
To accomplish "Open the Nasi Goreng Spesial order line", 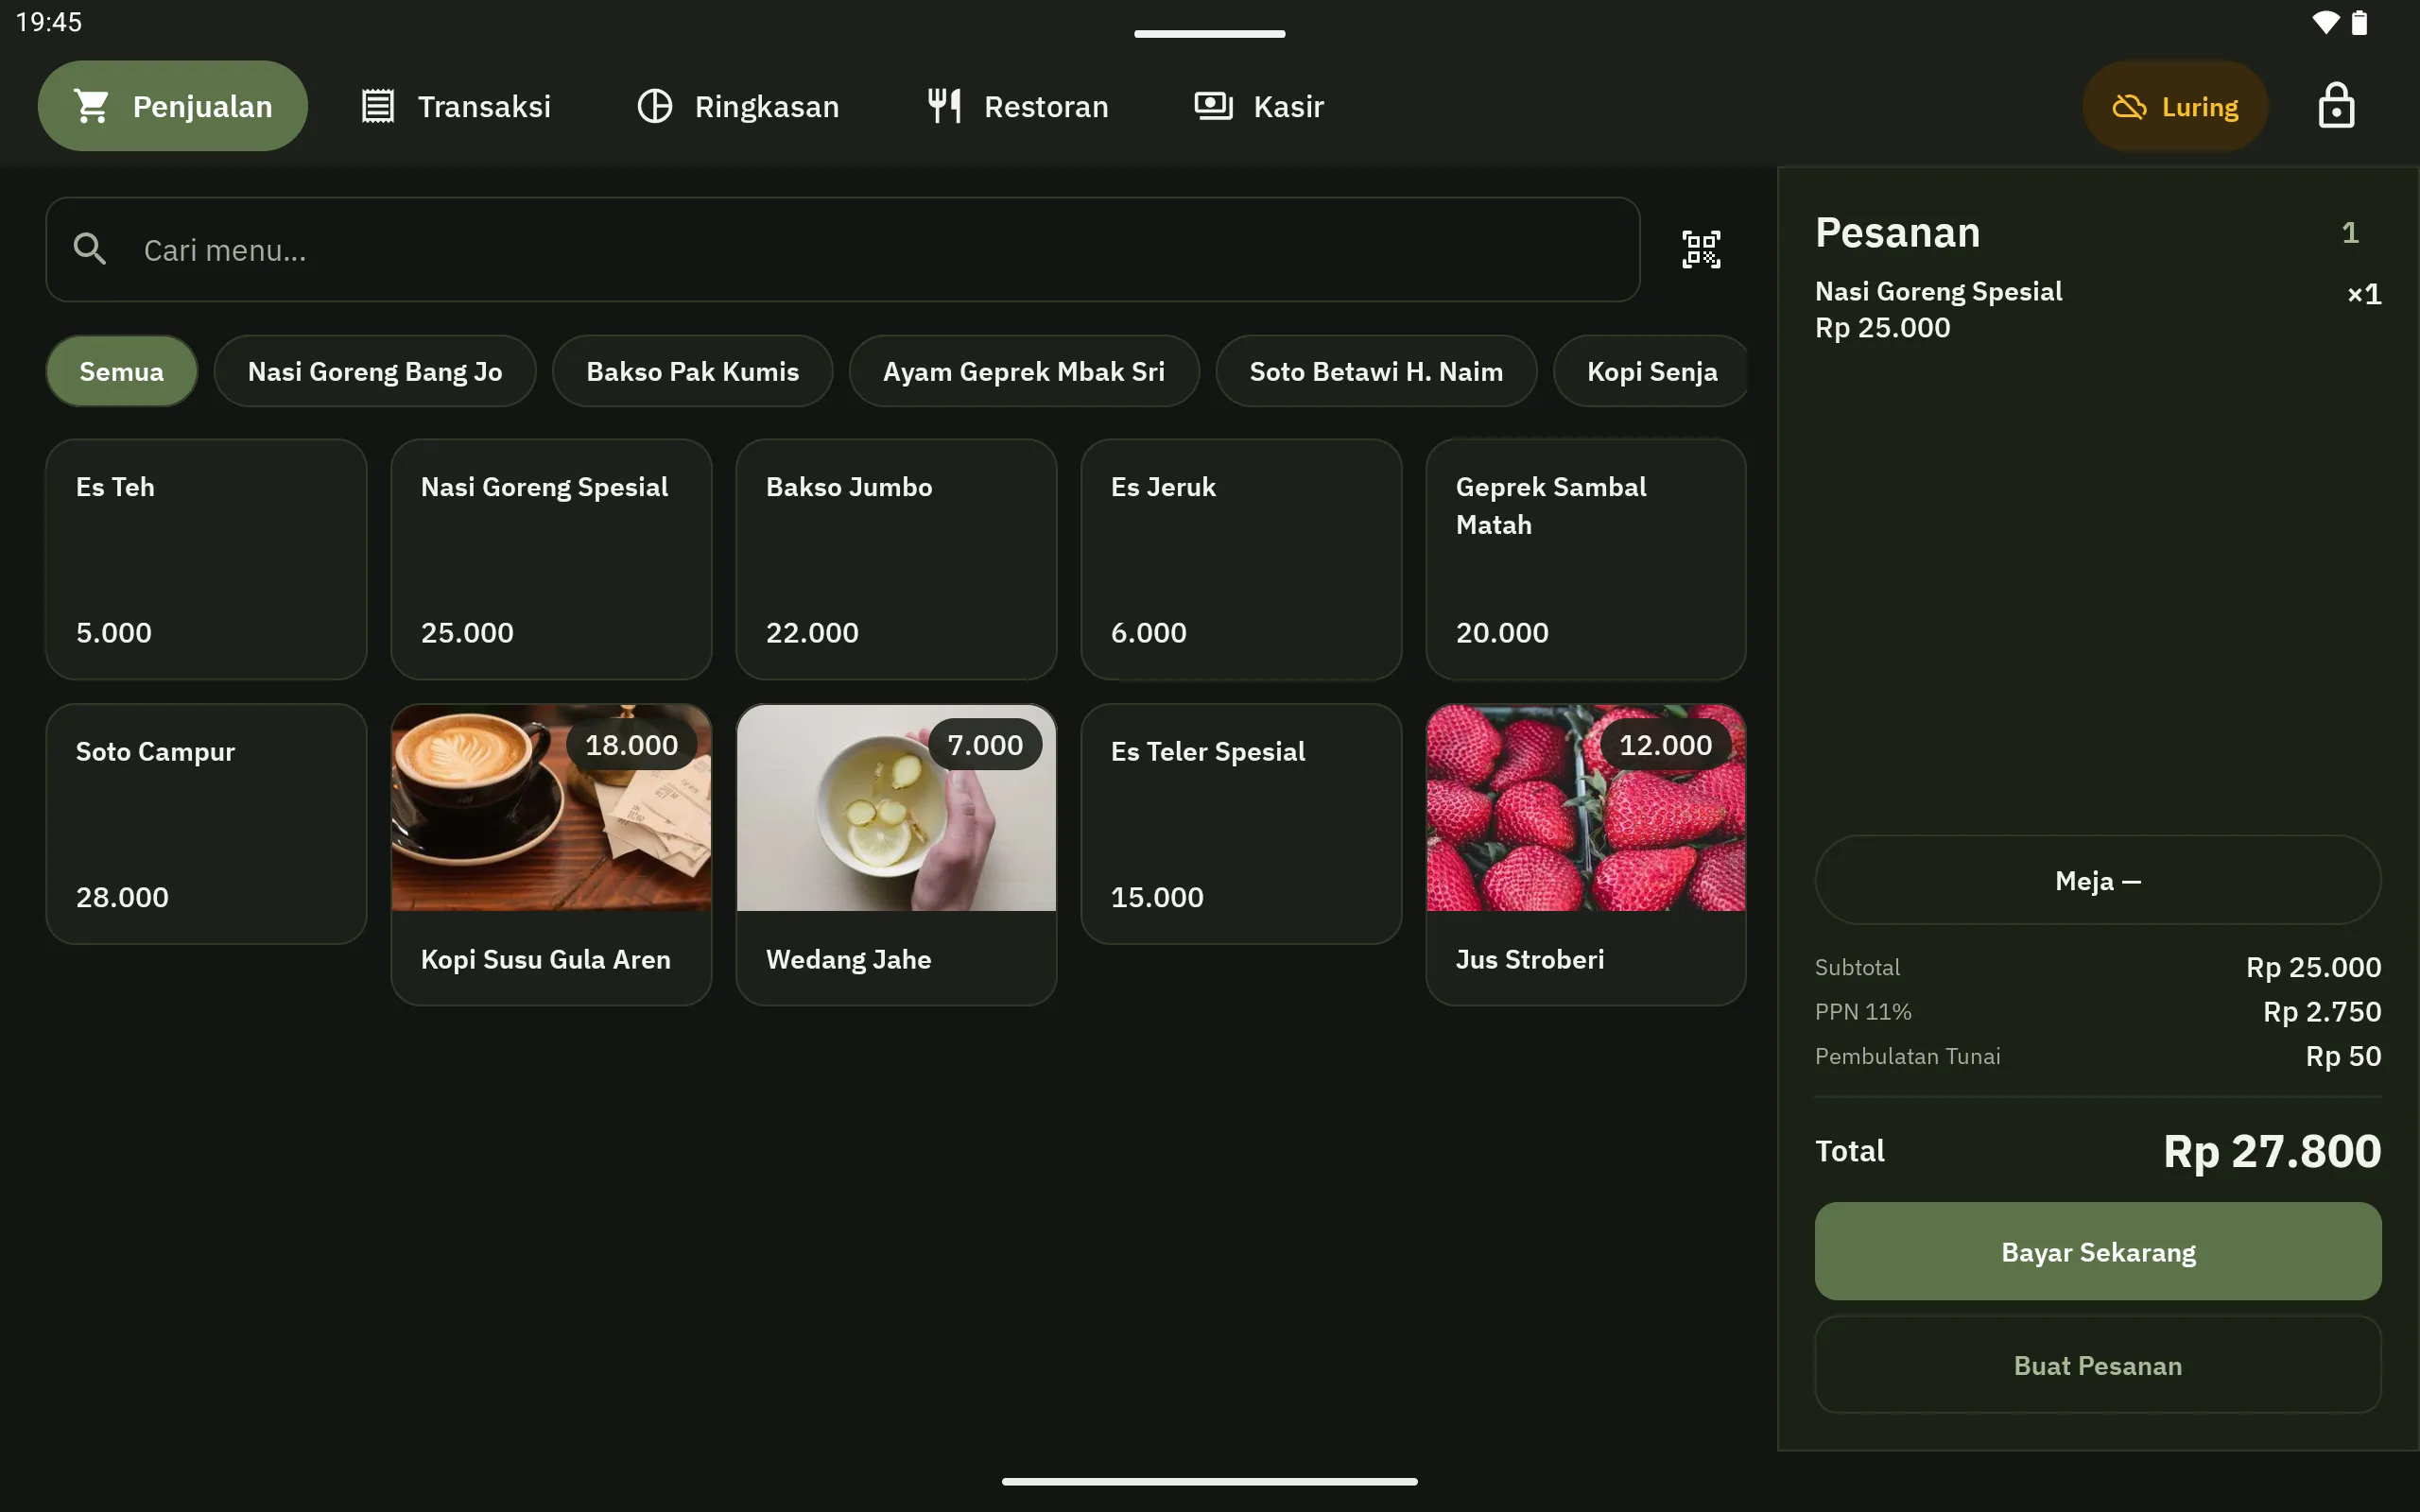I will (x=2098, y=309).
